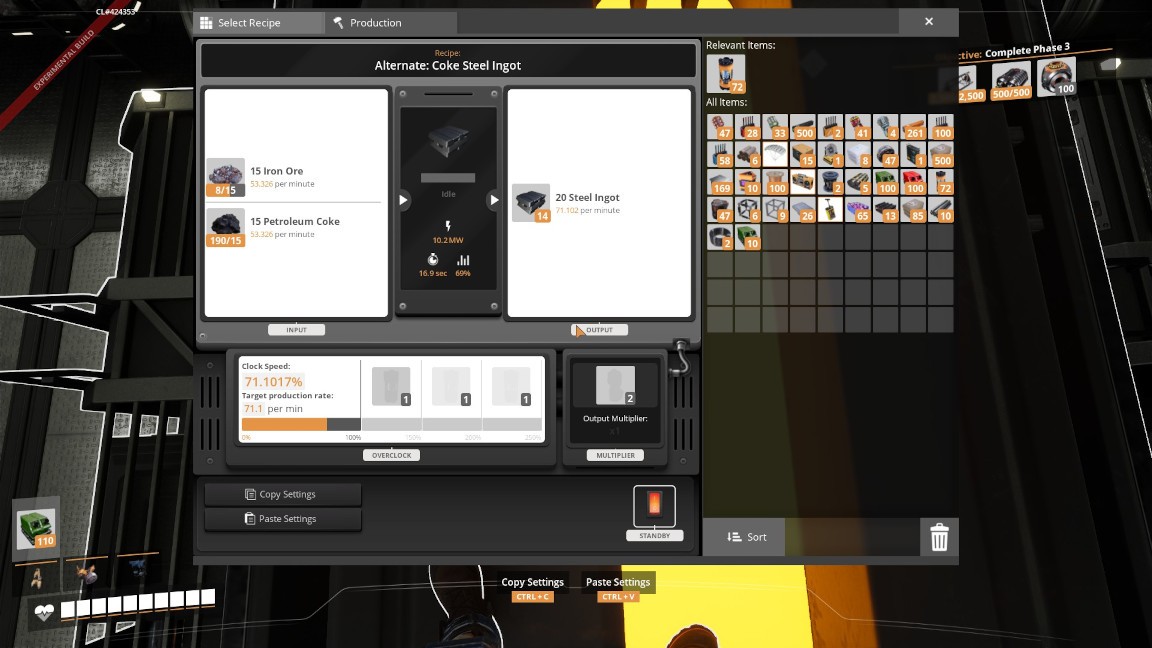Screen dimensions: 1152x648
Task: Click the first empty power shard slot
Action: point(391,387)
